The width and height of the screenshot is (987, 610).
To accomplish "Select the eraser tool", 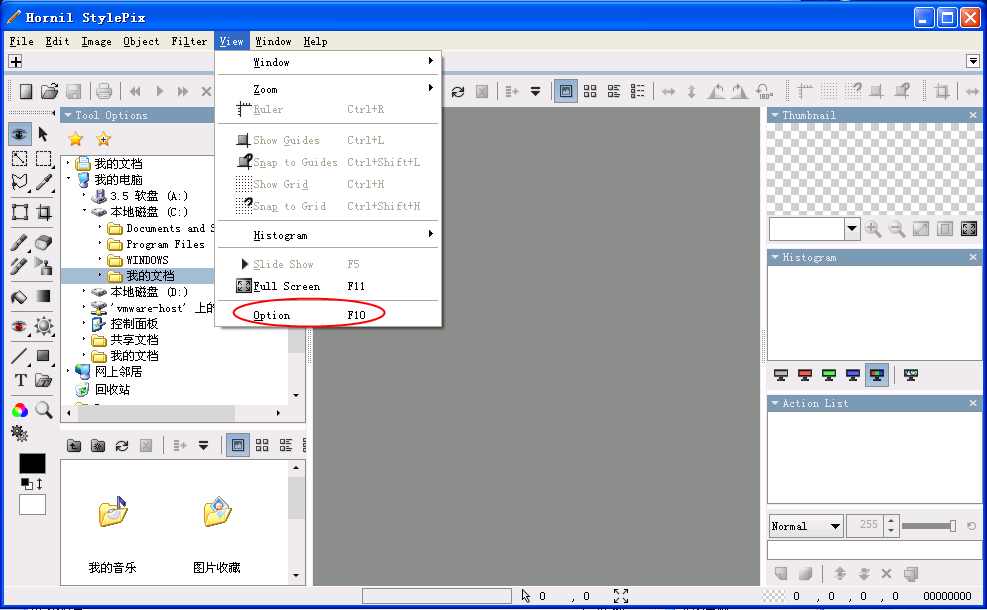I will [43, 242].
